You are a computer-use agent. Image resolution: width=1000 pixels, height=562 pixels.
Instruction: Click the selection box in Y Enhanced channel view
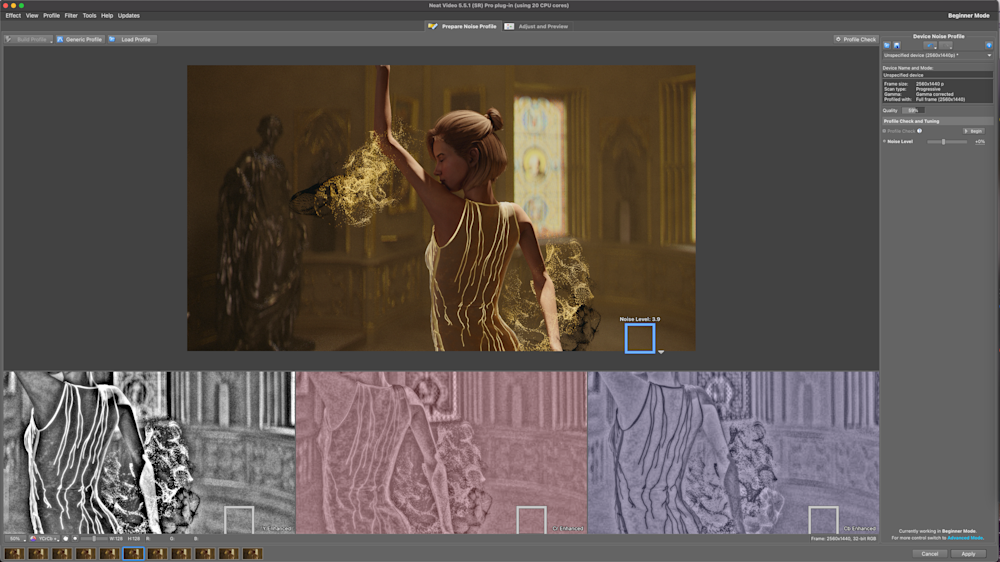pyautogui.click(x=239, y=520)
